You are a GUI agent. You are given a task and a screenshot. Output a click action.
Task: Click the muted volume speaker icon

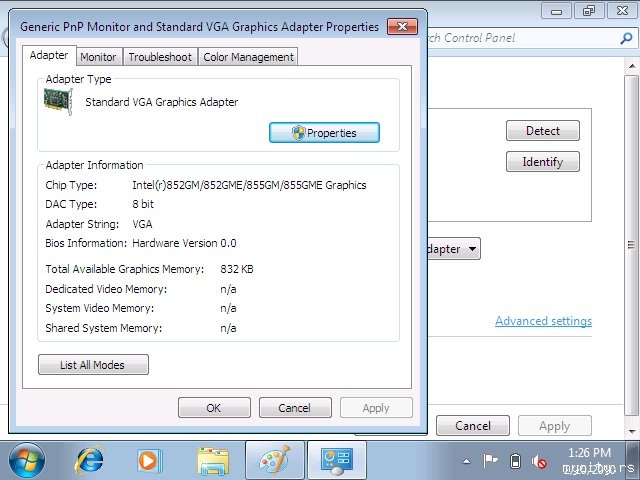(x=539, y=462)
